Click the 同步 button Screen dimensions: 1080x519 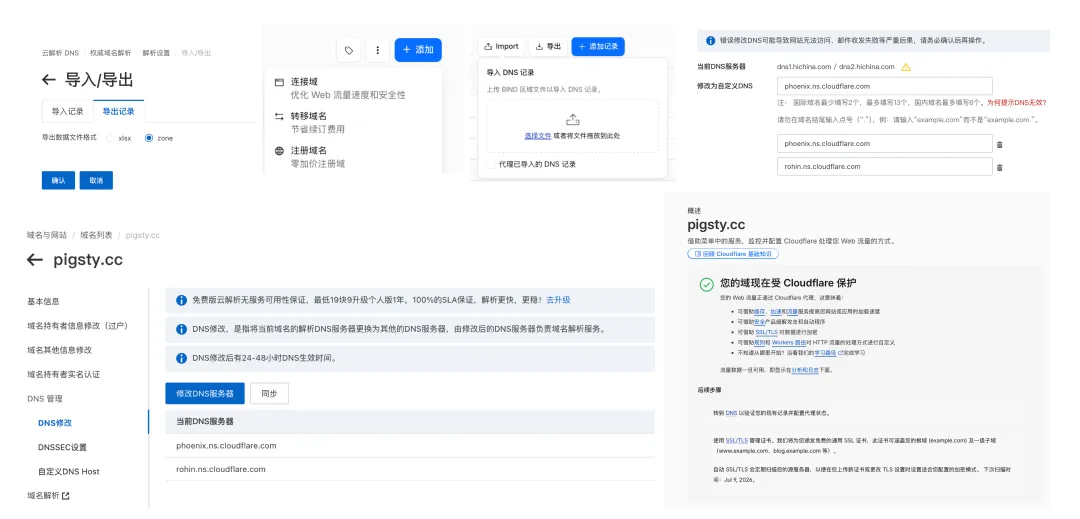point(269,394)
